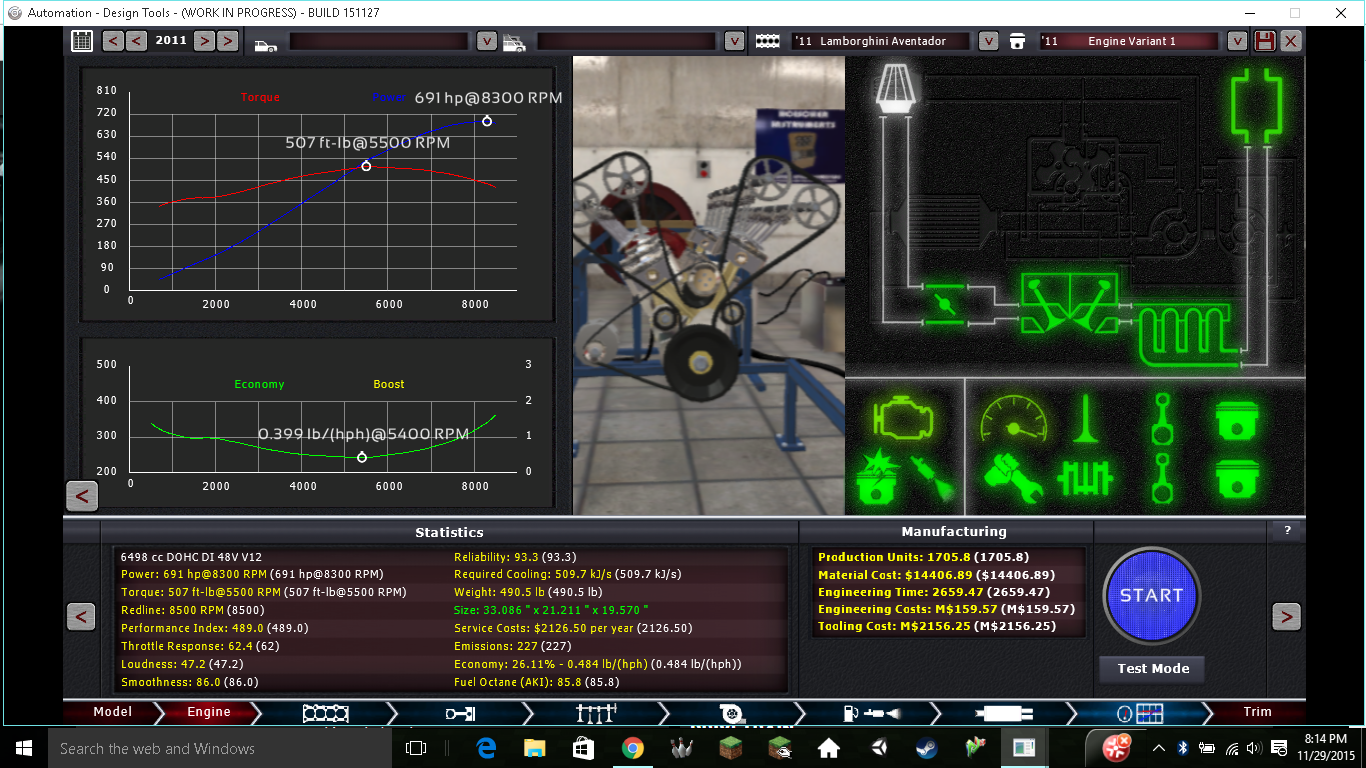1366x768 pixels.
Task: Click the engine family block icon
Action: pyautogui.click(x=767, y=41)
